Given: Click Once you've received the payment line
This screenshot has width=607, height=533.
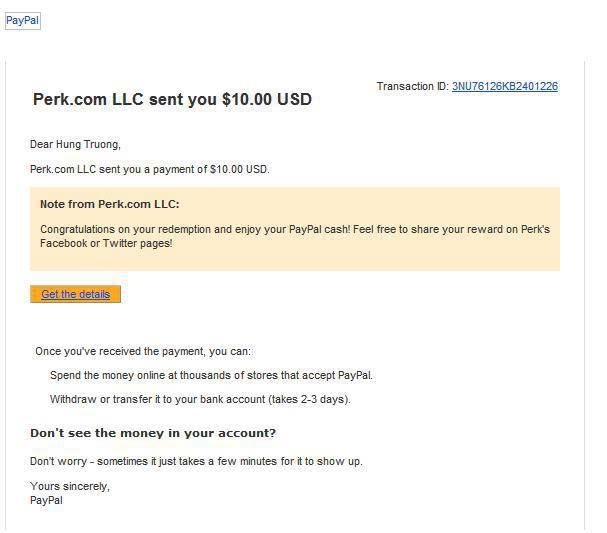Looking at the screenshot, I should (x=143, y=351).
